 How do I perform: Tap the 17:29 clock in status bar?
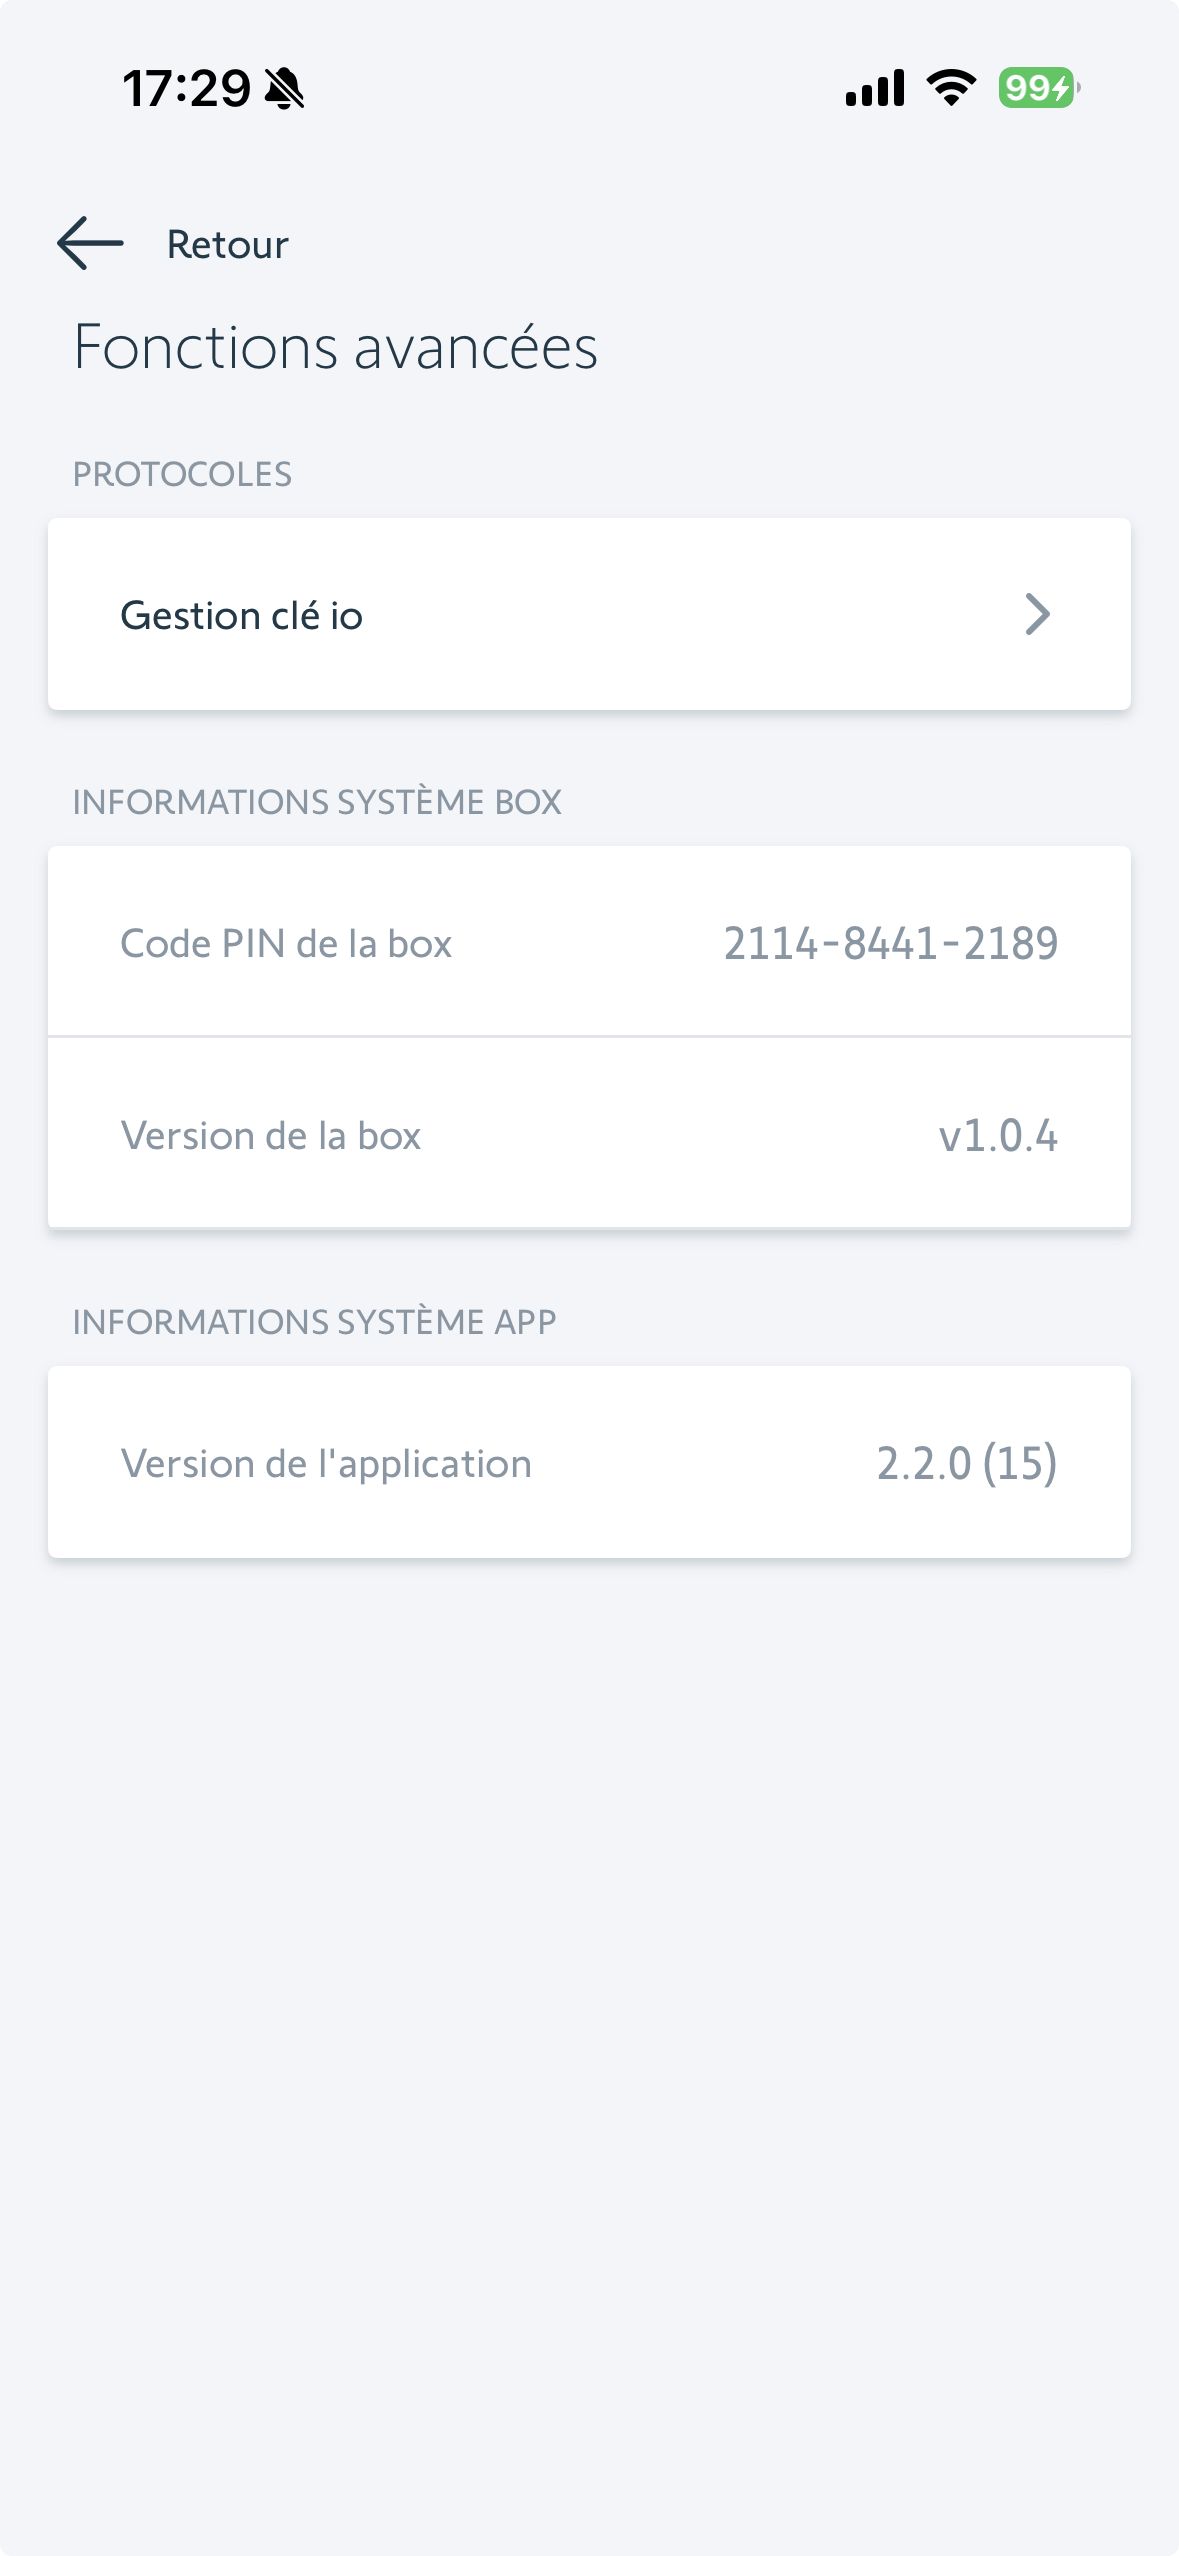pyautogui.click(x=186, y=89)
